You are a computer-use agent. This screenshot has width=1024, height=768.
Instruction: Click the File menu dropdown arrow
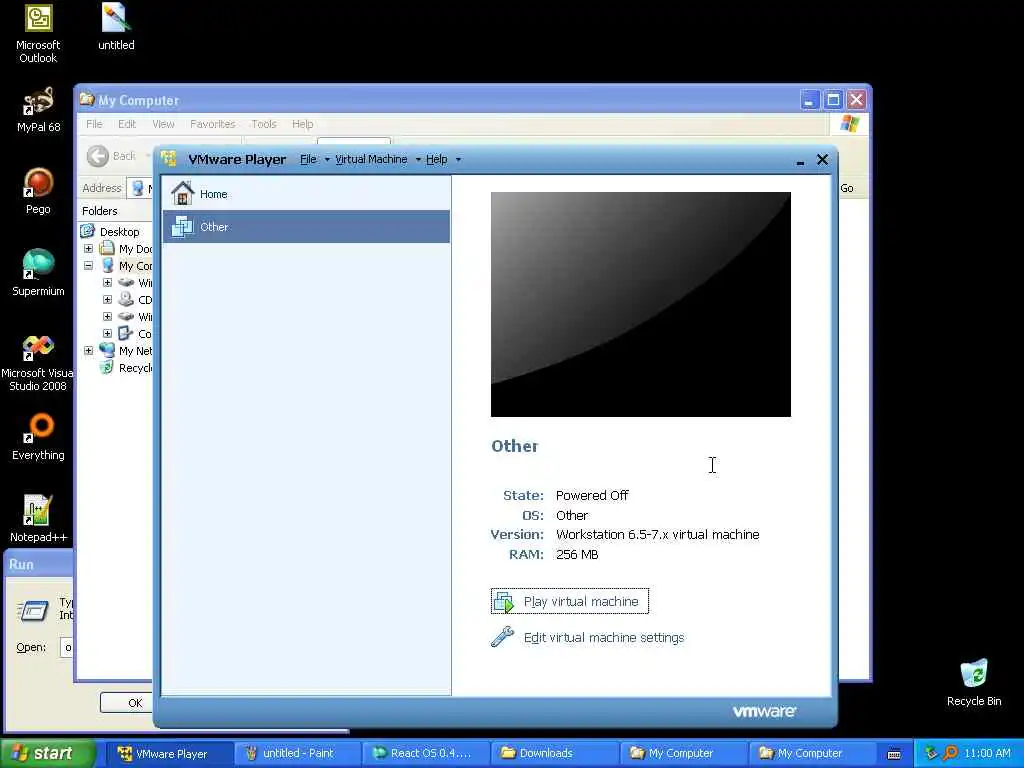(x=327, y=160)
